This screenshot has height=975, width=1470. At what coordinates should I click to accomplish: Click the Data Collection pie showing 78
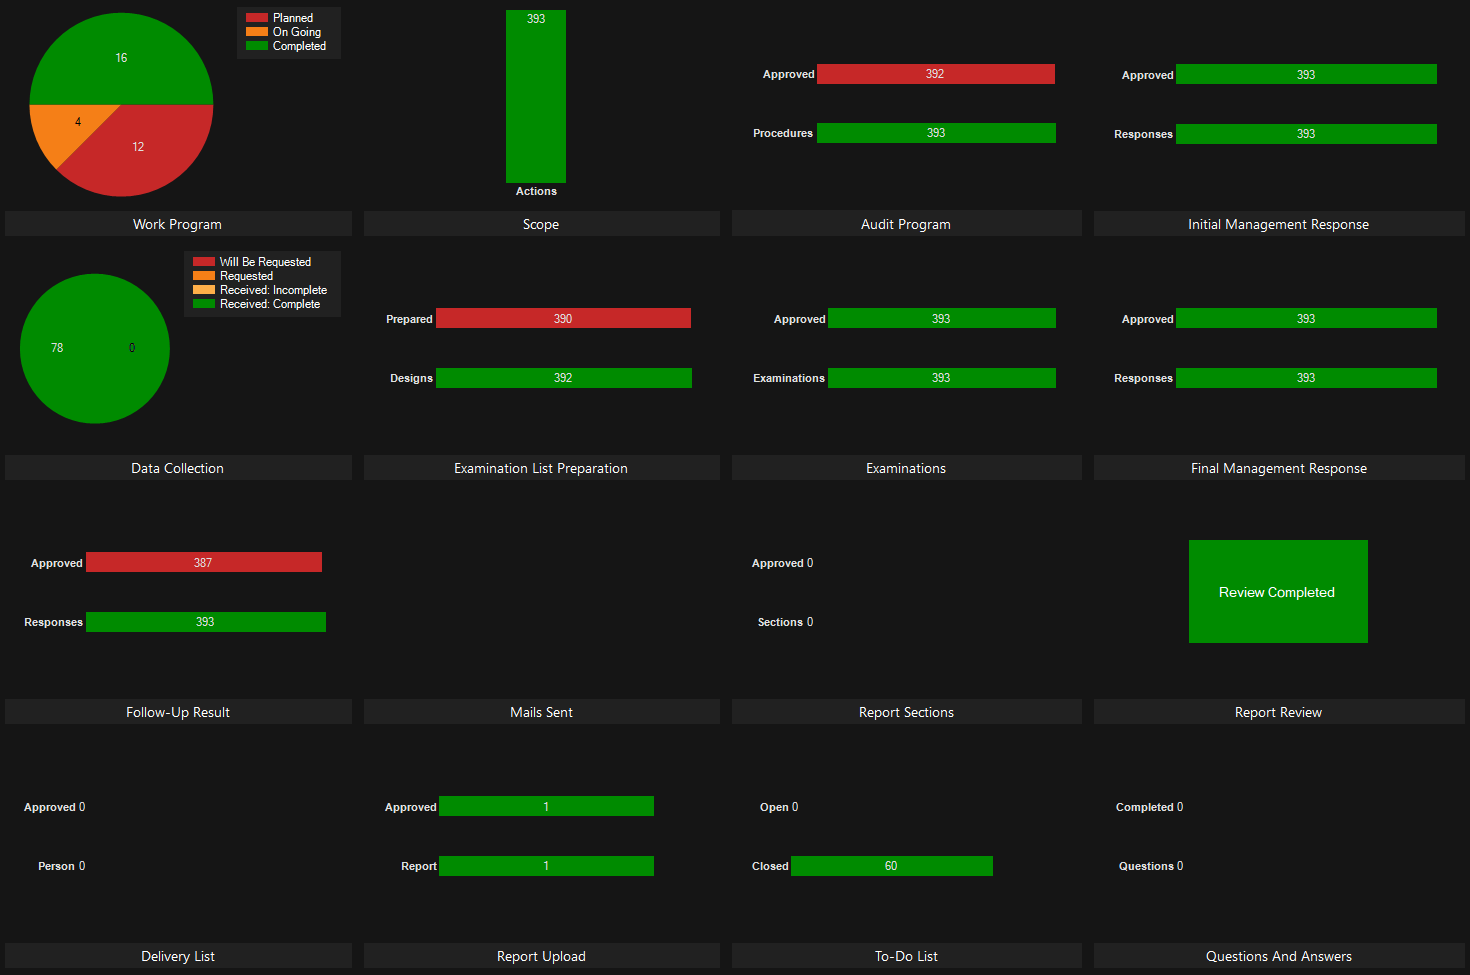95,348
